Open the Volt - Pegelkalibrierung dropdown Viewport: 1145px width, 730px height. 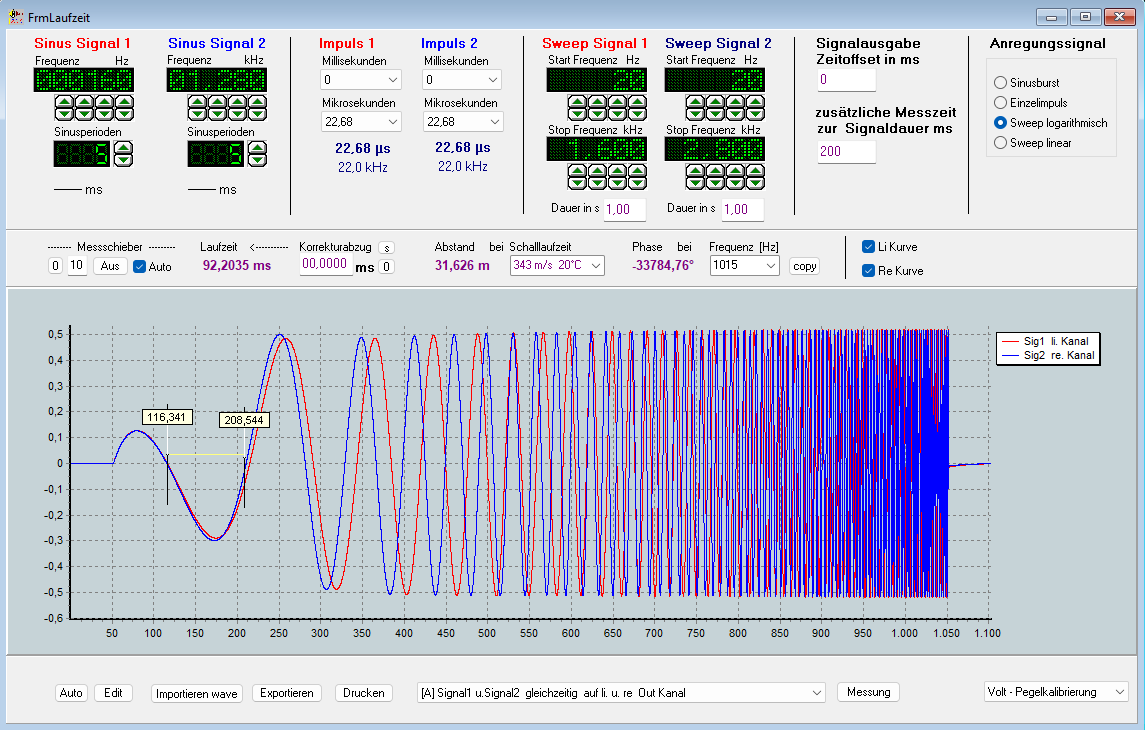click(x=1055, y=692)
